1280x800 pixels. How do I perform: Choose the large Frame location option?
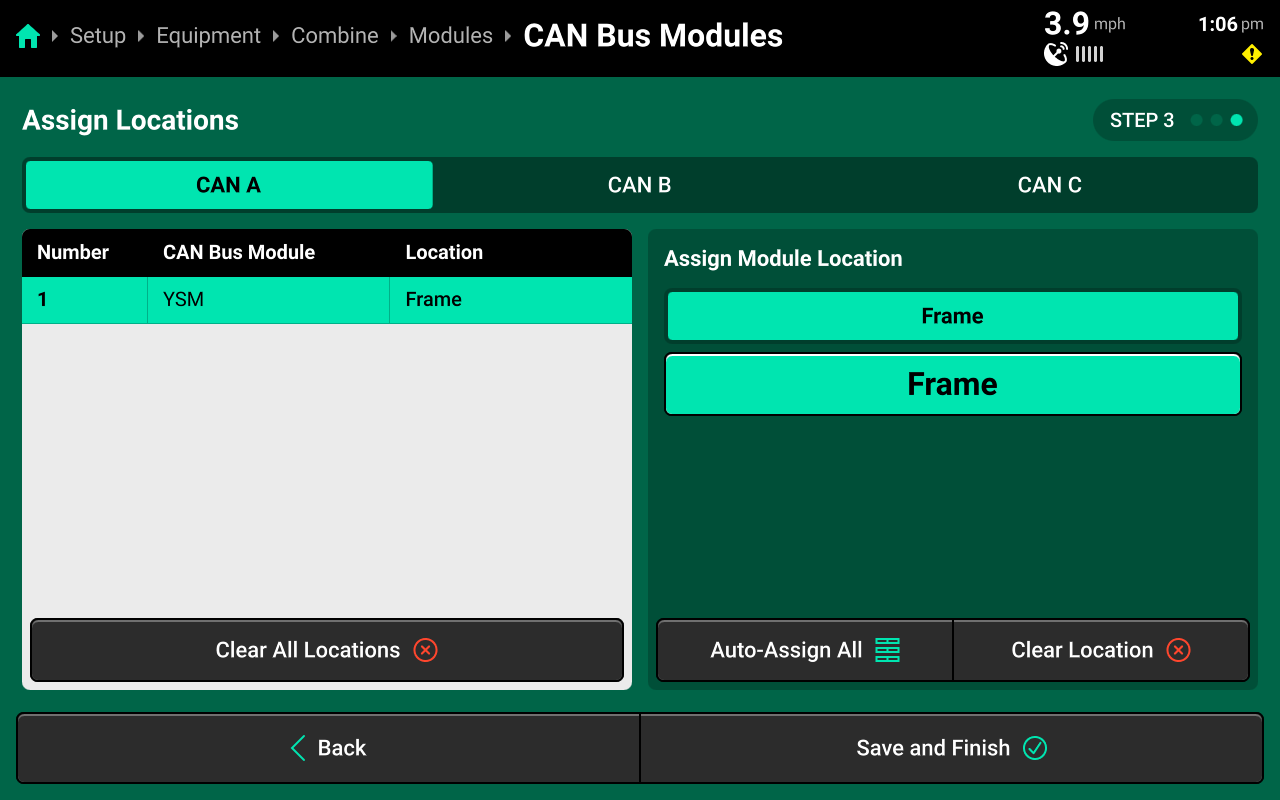(x=952, y=384)
